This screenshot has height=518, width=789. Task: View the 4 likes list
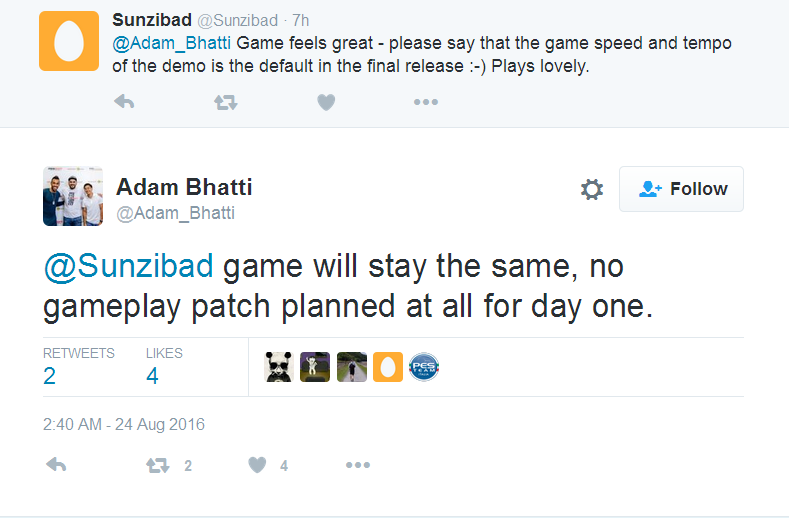click(152, 375)
